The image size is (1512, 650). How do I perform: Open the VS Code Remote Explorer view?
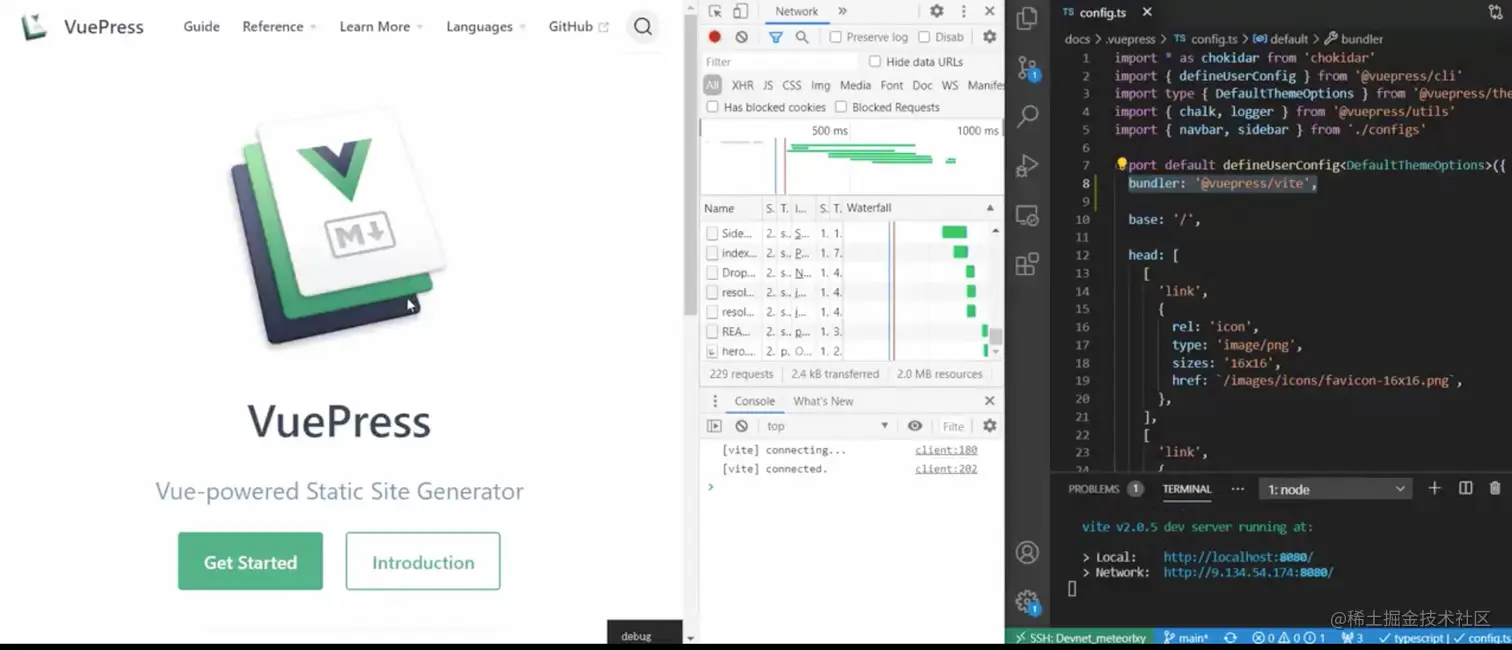(x=1027, y=214)
